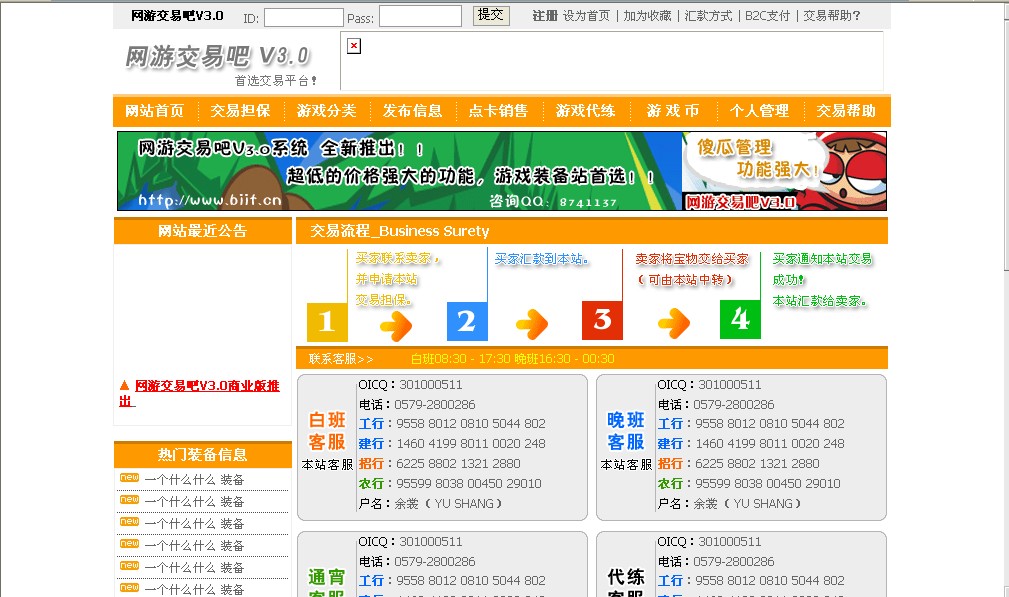Screen dimensions: 1009x597
Task: Click the 网站最近公告 panel header
Action: click(x=203, y=231)
